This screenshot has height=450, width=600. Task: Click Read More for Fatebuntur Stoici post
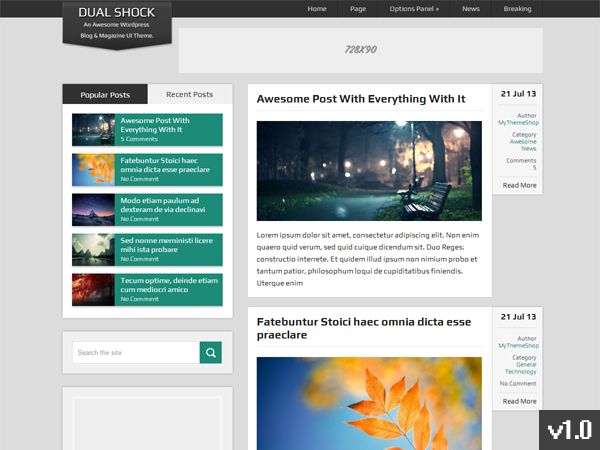[519, 401]
